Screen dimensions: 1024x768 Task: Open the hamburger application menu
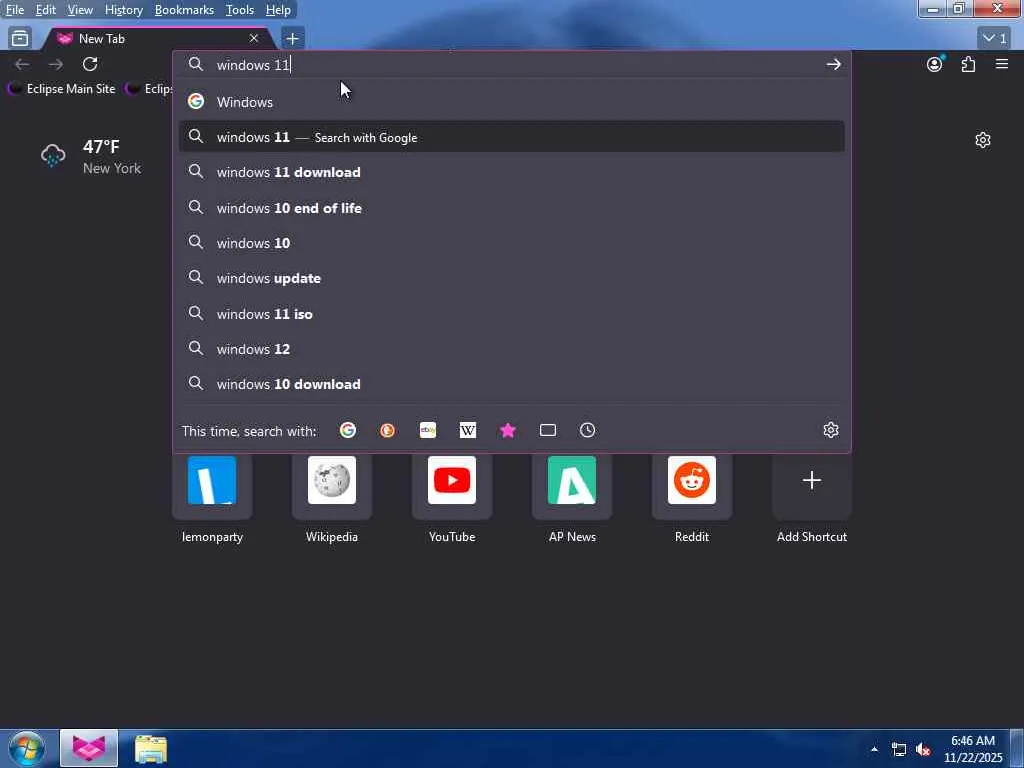1002,64
